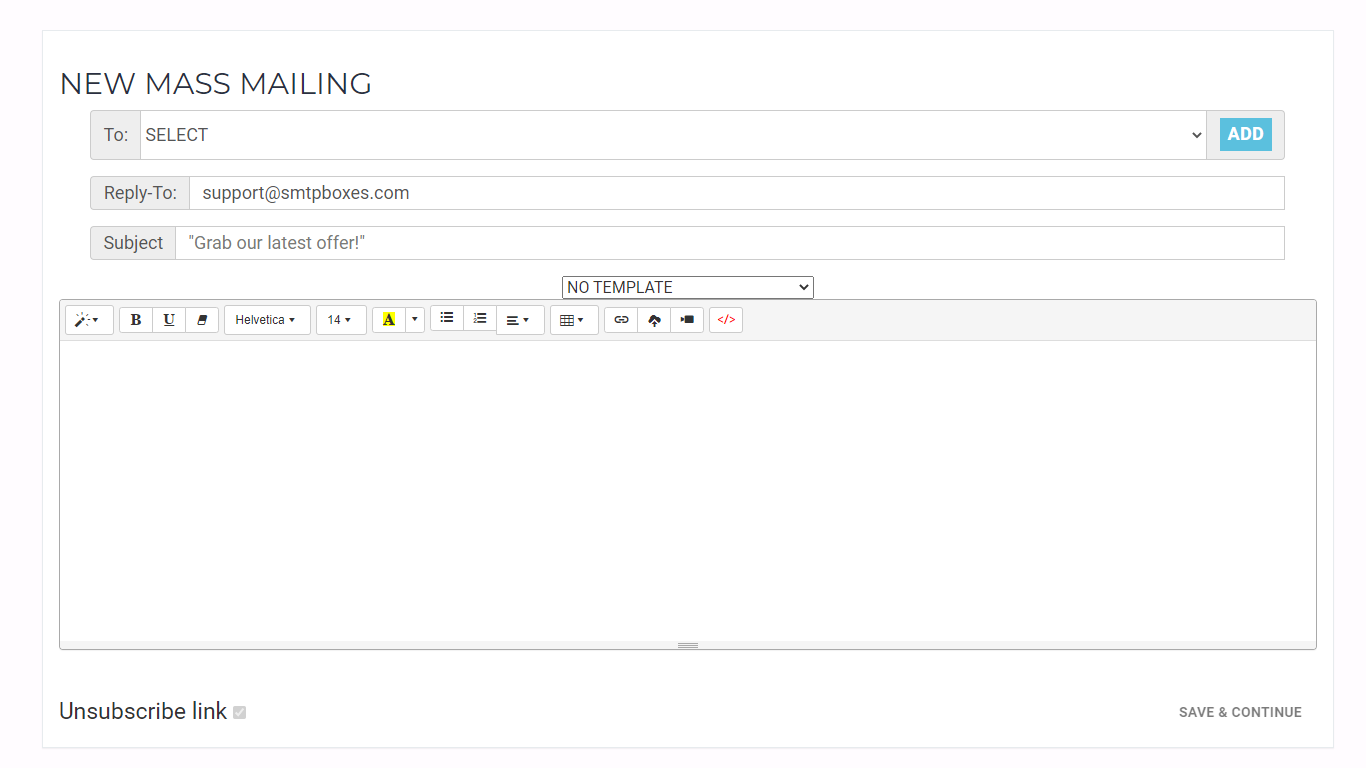The width and height of the screenshot is (1366, 768).
Task: Click the editor resize handle bar
Action: 688,645
